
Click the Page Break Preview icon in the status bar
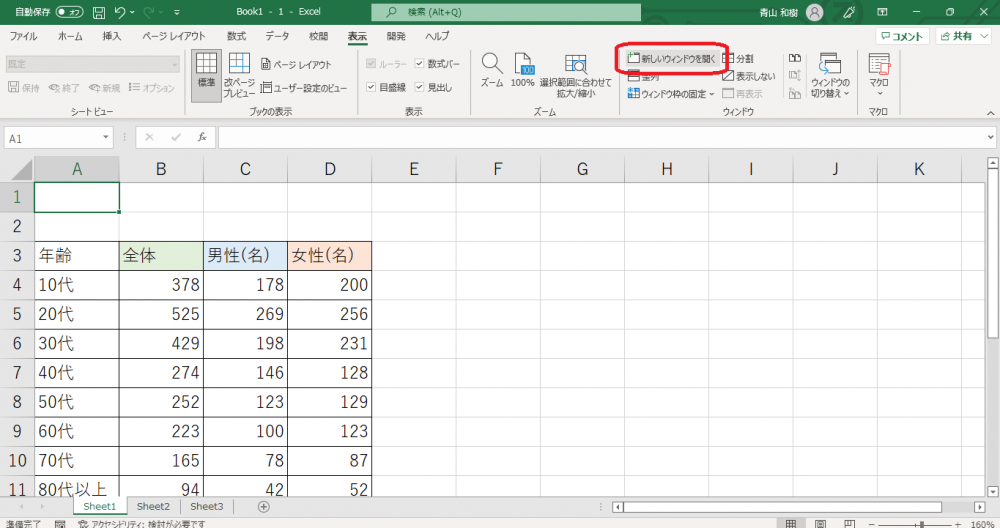[849, 524]
